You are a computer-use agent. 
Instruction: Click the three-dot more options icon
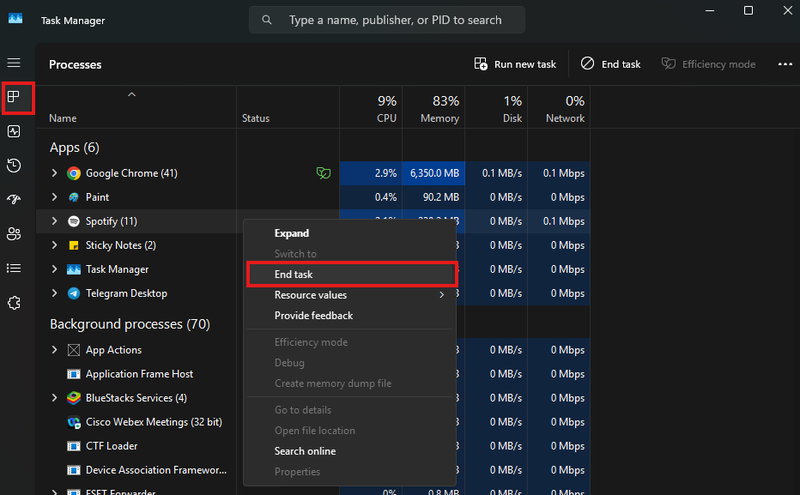tap(785, 64)
